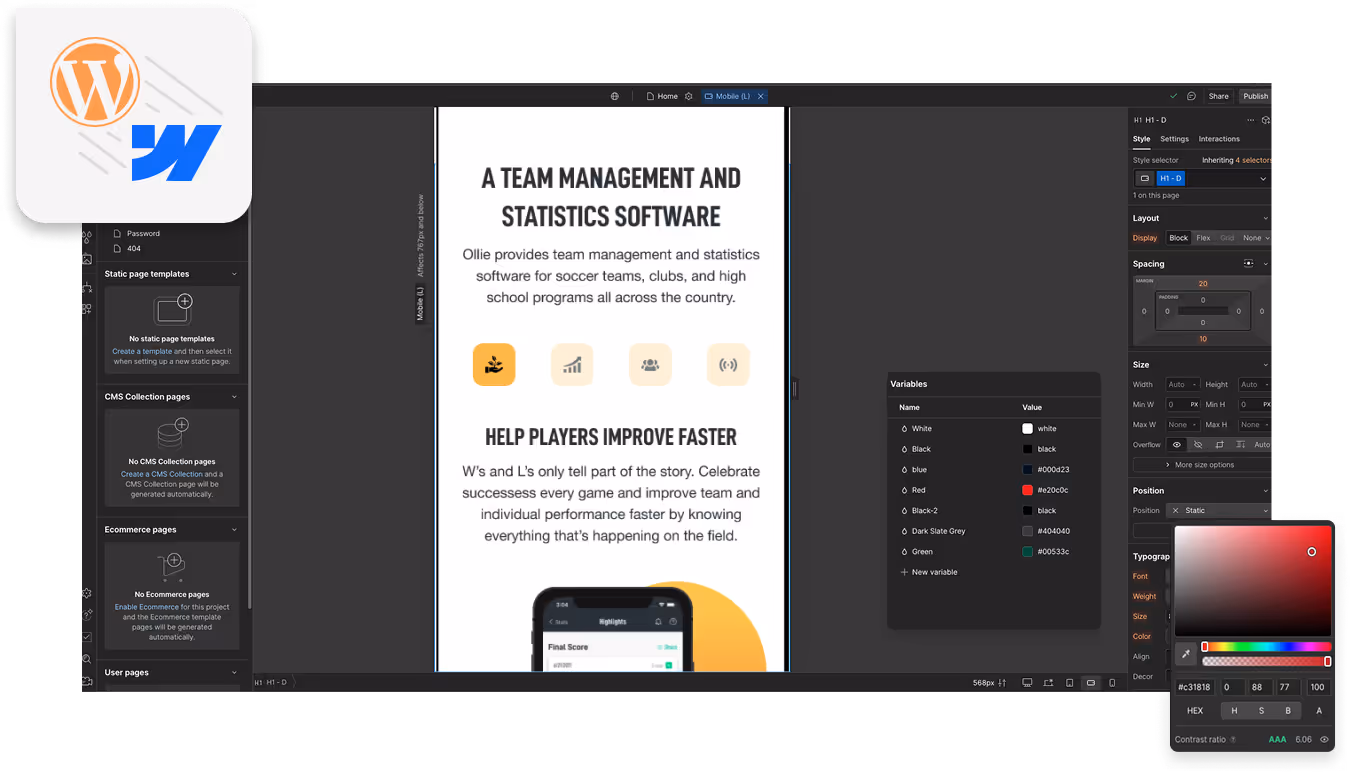Open the style selector dropdown arrow
Image resolution: width=1352 pixels, height=776 pixels.
pyautogui.click(x=1263, y=179)
